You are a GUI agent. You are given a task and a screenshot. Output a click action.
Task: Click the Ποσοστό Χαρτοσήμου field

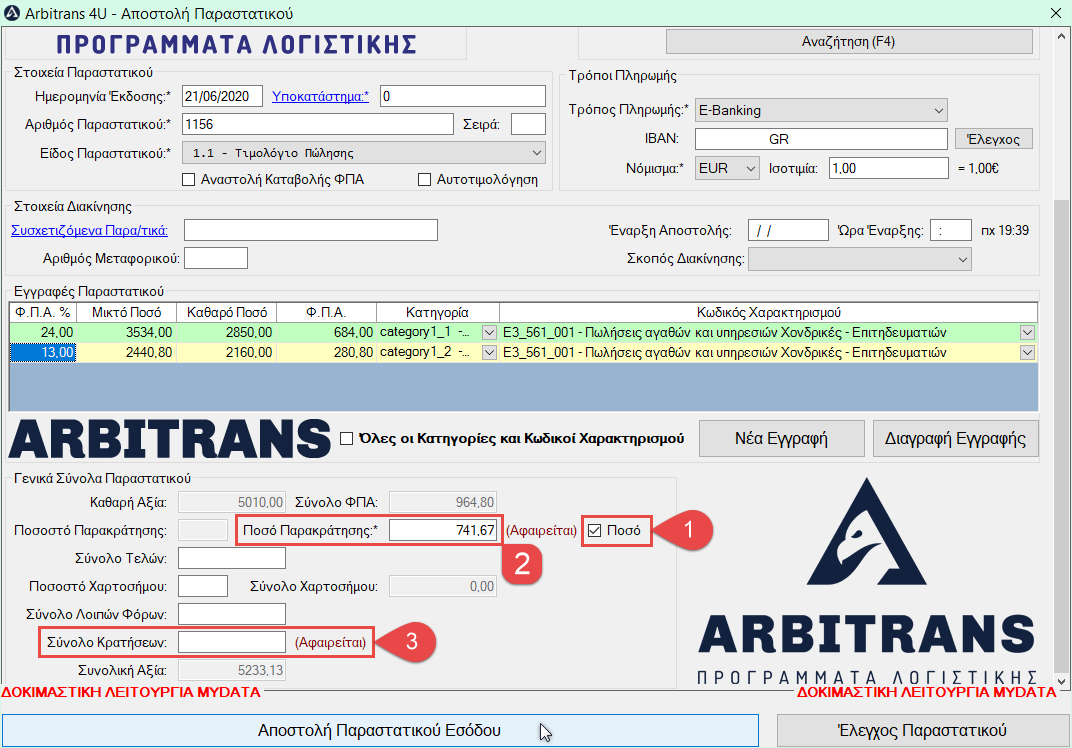click(203, 587)
